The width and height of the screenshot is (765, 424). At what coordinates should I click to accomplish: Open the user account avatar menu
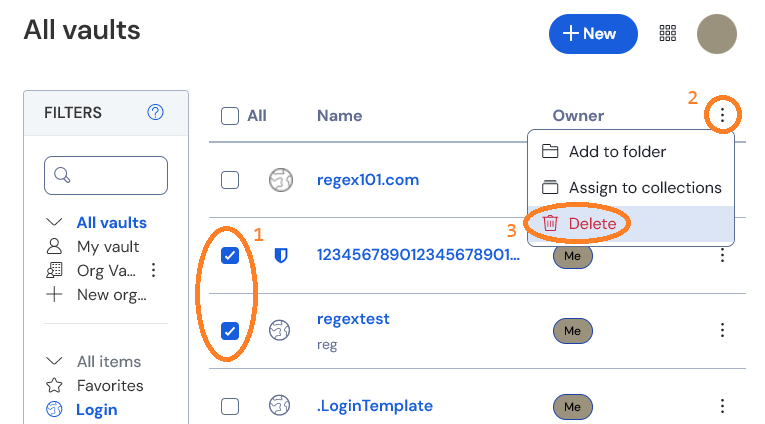(x=716, y=34)
